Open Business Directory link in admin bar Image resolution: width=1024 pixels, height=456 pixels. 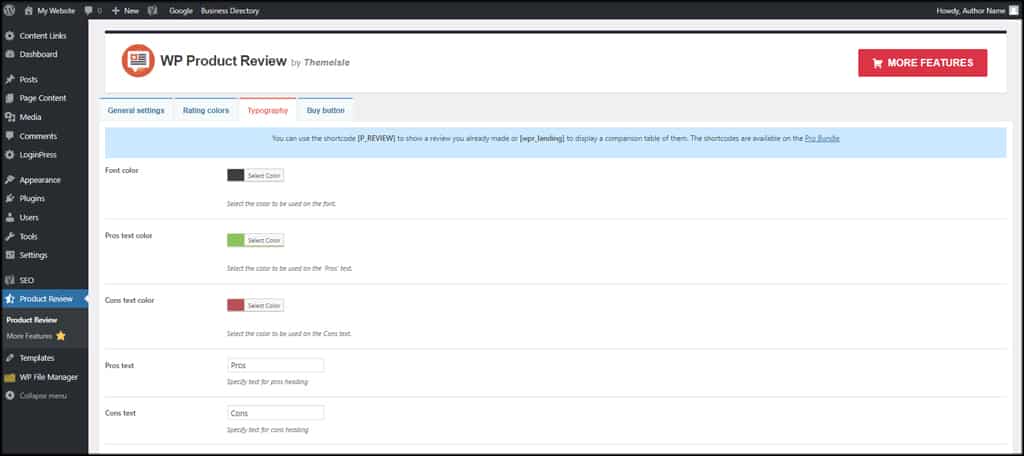click(x=230, y=11)
